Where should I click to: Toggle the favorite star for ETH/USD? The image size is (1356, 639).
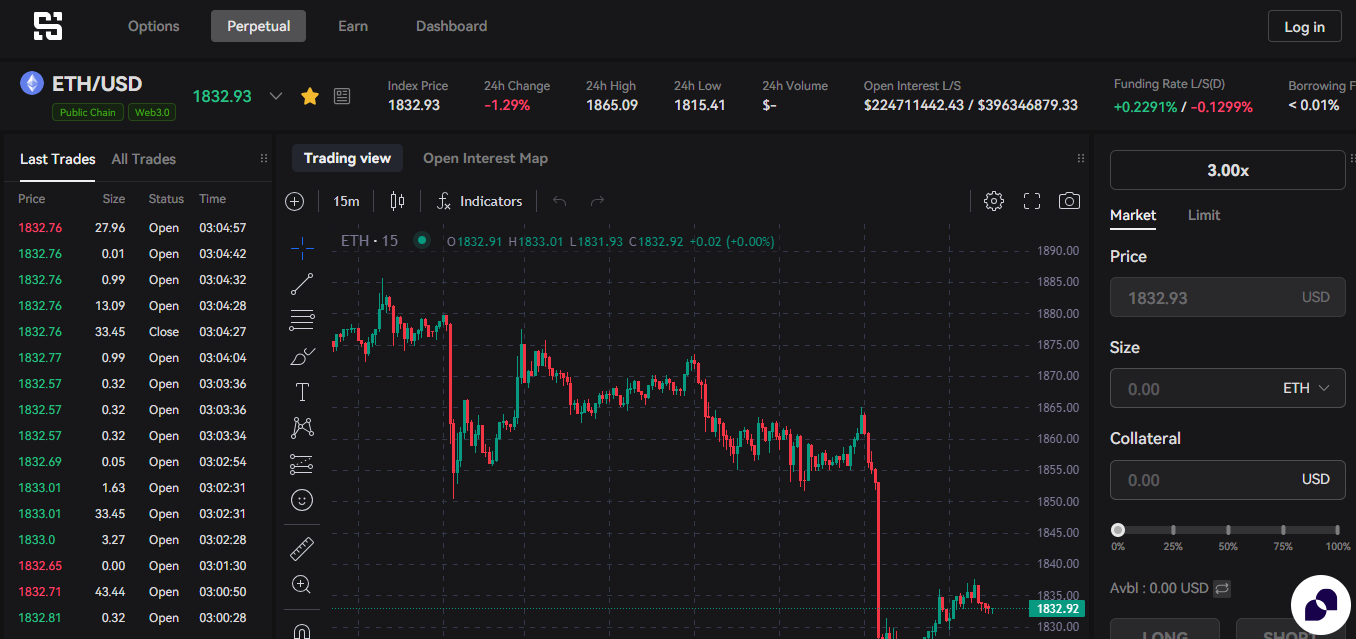click(310, 95)
